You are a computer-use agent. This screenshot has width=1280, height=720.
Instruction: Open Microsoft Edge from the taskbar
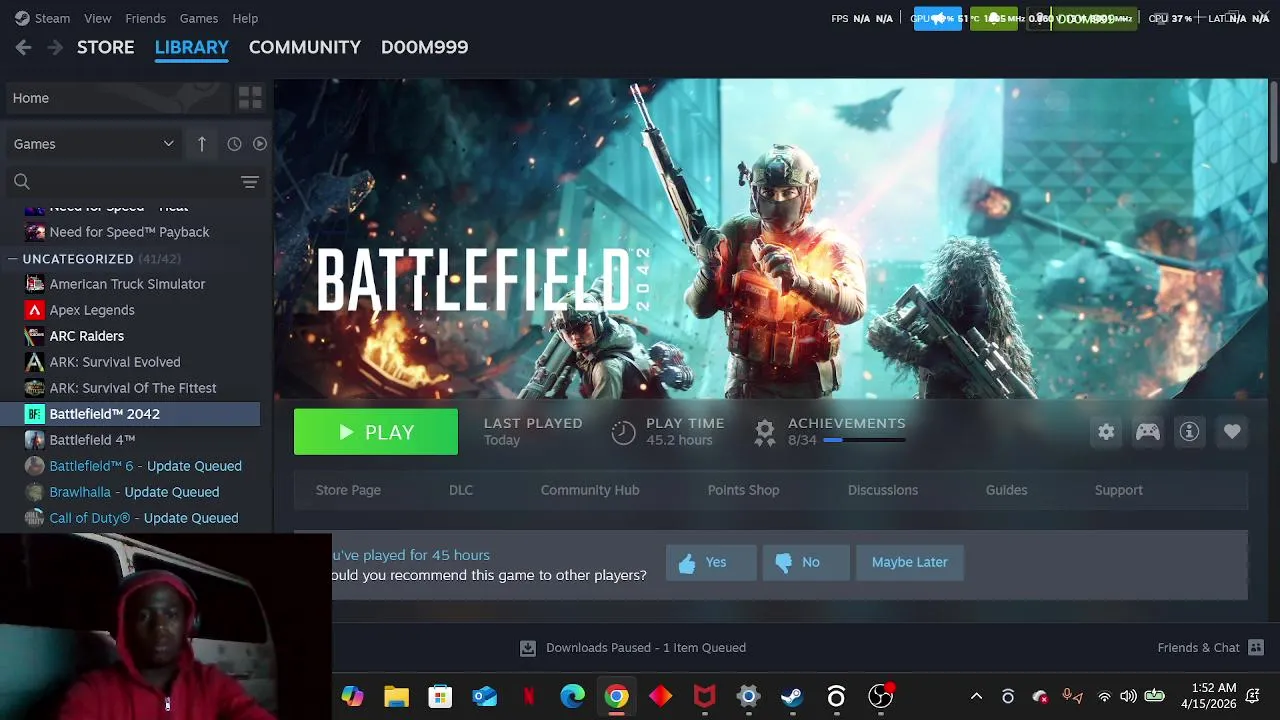point(573,697)
